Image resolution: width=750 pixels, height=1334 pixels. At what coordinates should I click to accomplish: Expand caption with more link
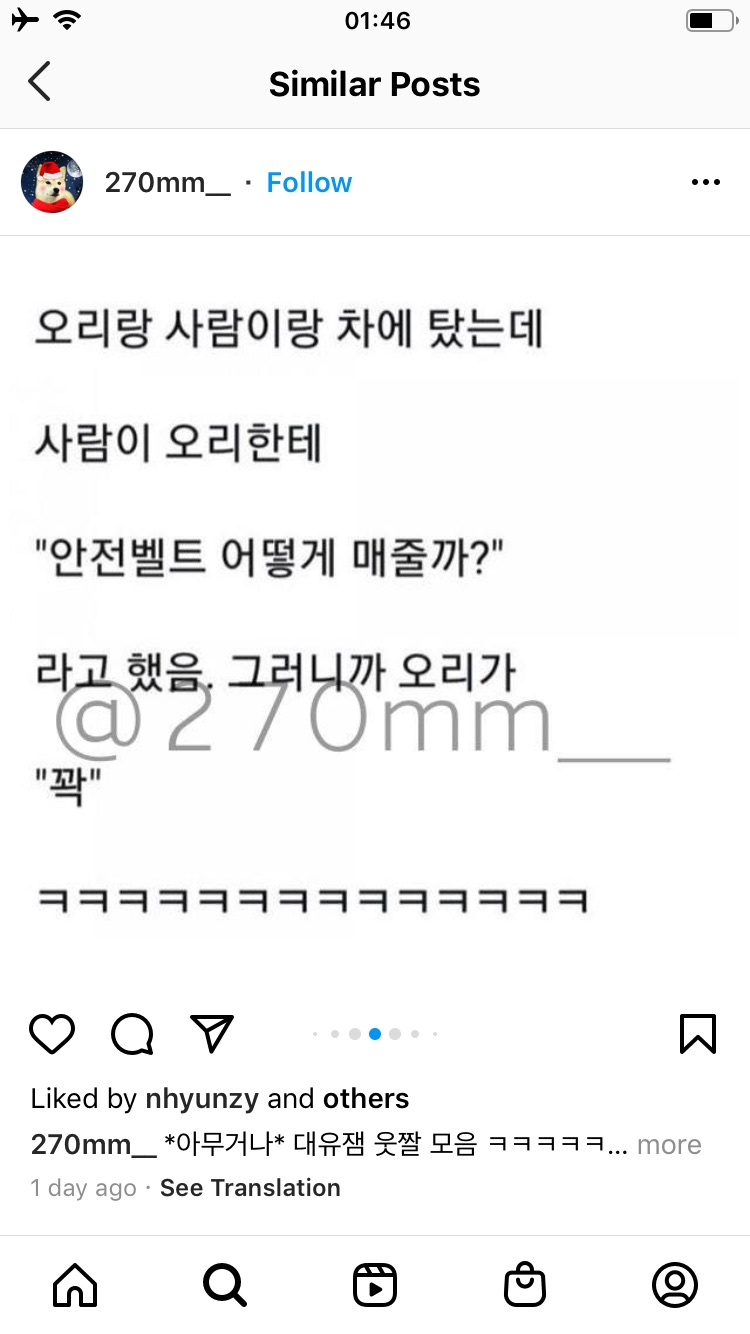tap(669, 1145)
